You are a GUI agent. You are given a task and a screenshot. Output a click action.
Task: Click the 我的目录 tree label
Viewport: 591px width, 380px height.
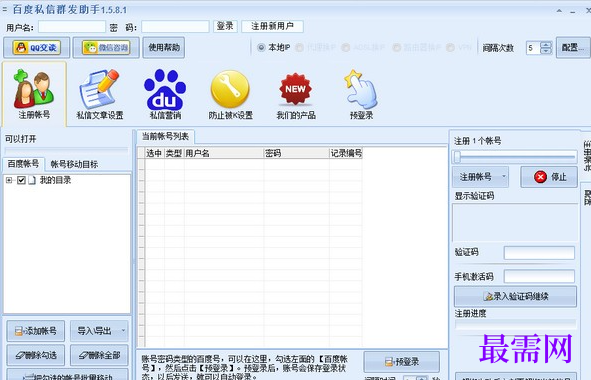[x=55, y=180]
